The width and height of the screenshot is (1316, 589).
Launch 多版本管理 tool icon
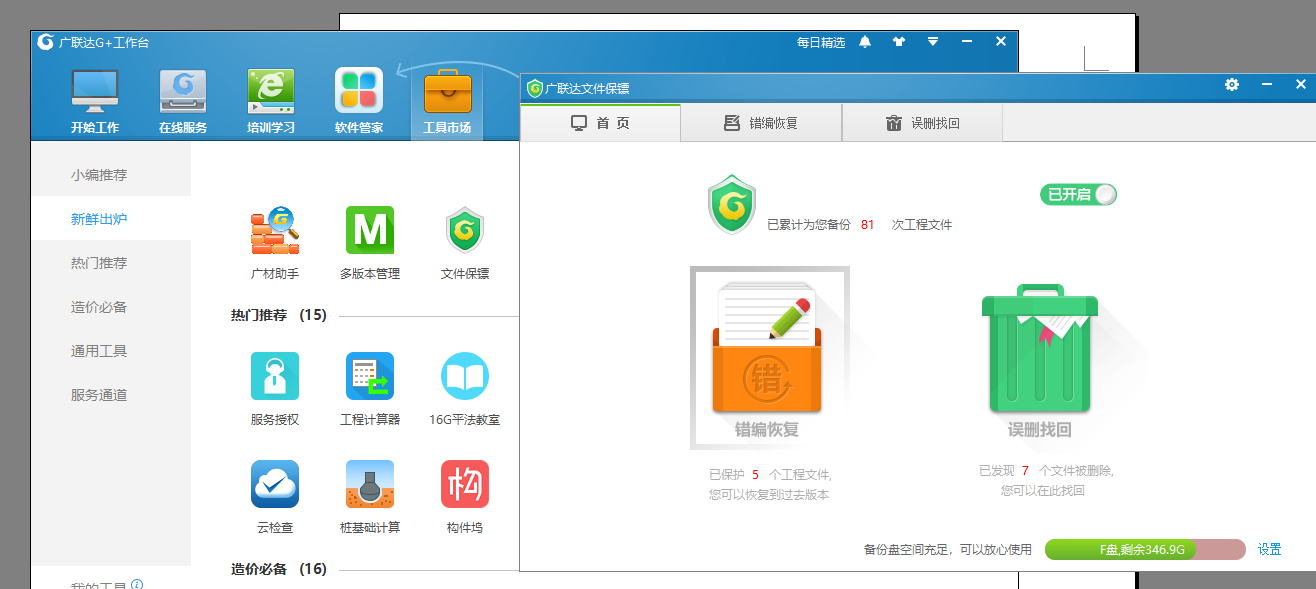[x=370, y=231]
